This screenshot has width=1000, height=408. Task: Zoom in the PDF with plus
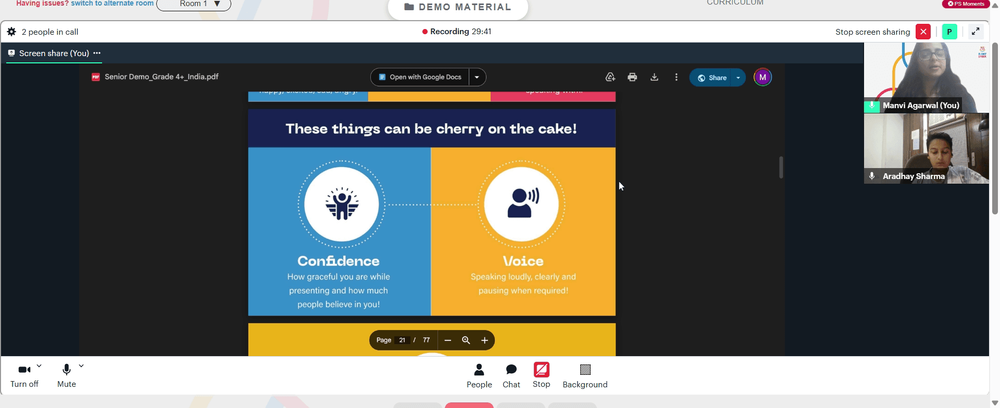pyautogui.click(x=485, y=340)
